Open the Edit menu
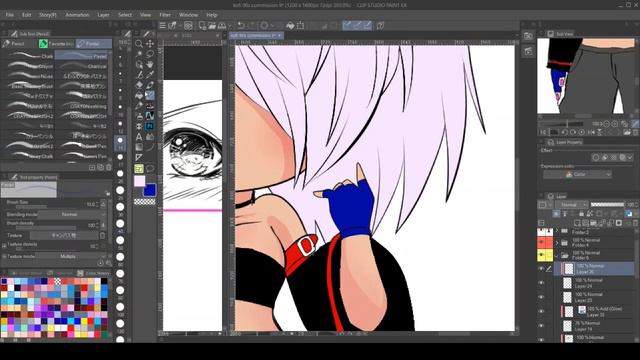The image size is (640, 360). tap(27, 15)
